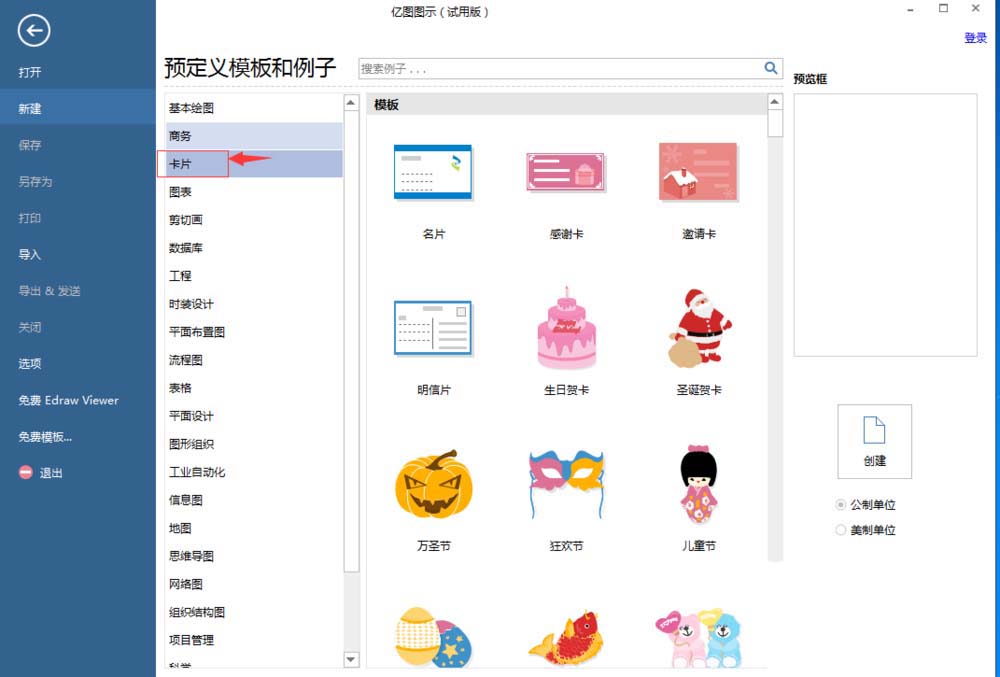The image size is (1000, 677).
Task: Select the birthday cake 生日贺卡 template
Action: (x=566, y=327)
